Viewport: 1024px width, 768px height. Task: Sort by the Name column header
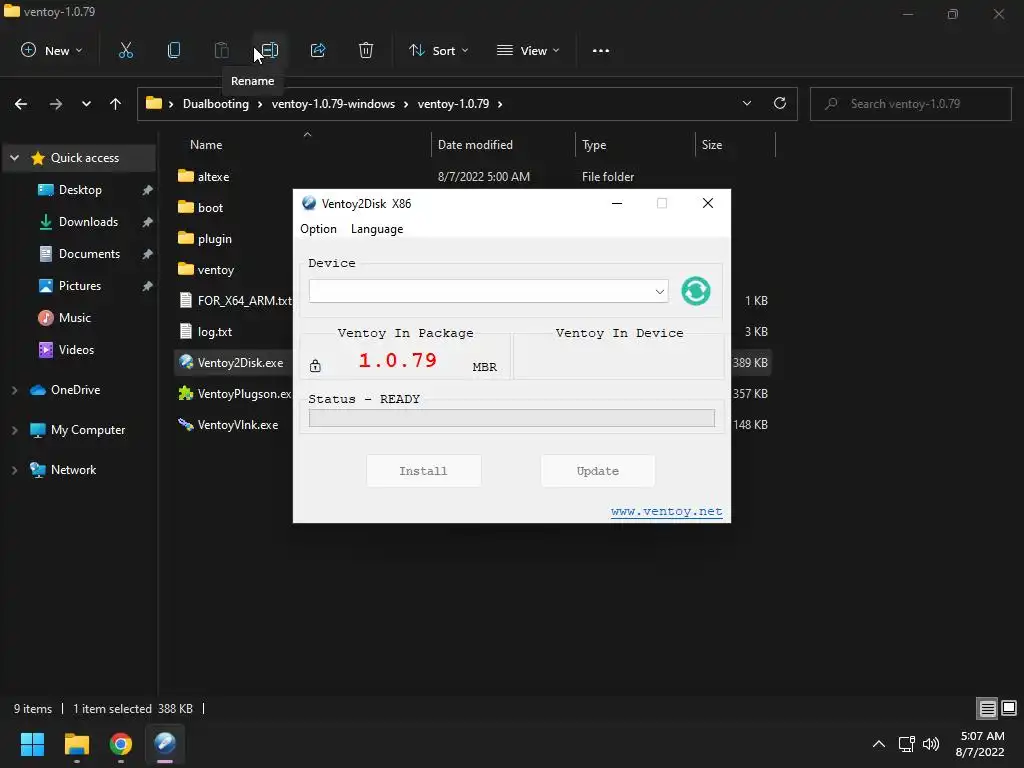(206, 145)
